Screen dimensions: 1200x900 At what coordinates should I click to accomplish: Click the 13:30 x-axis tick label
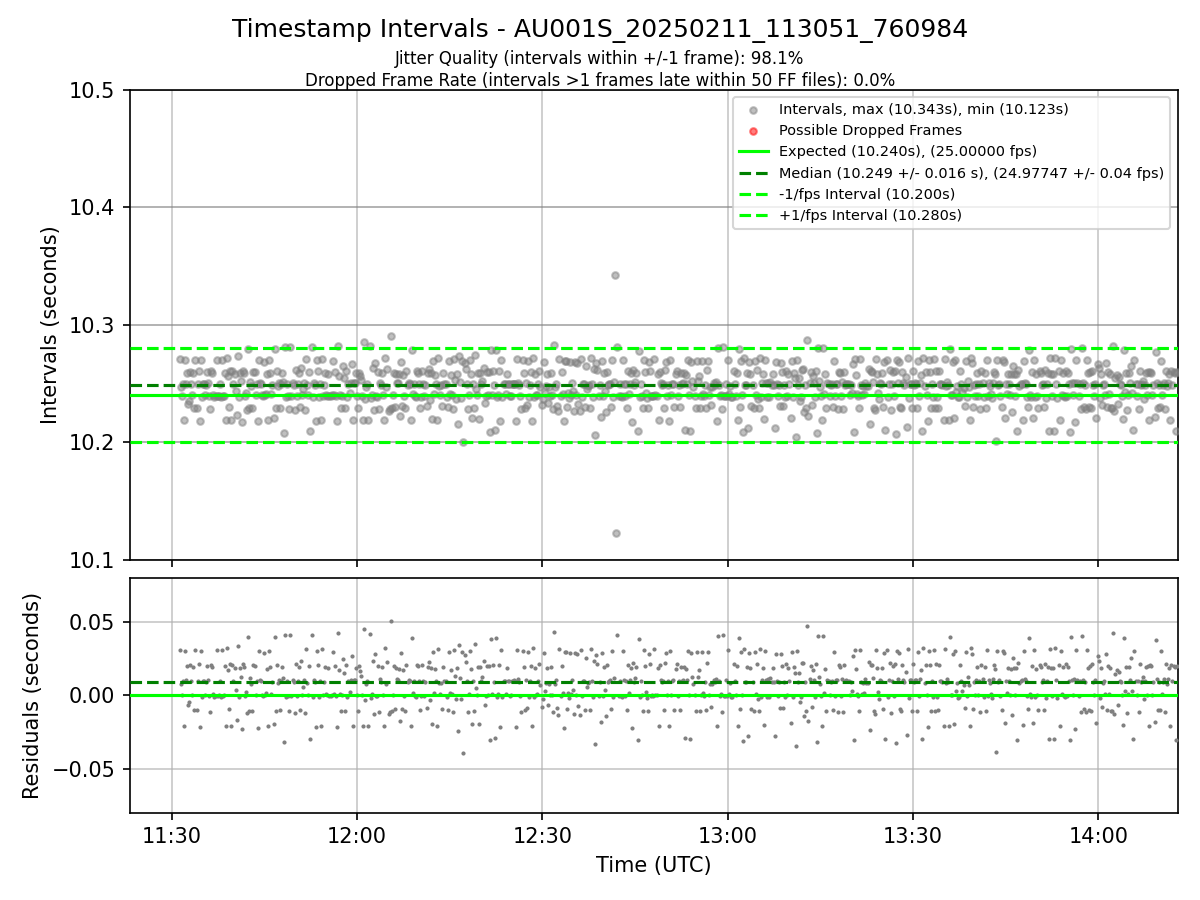[x=912, y=834]
